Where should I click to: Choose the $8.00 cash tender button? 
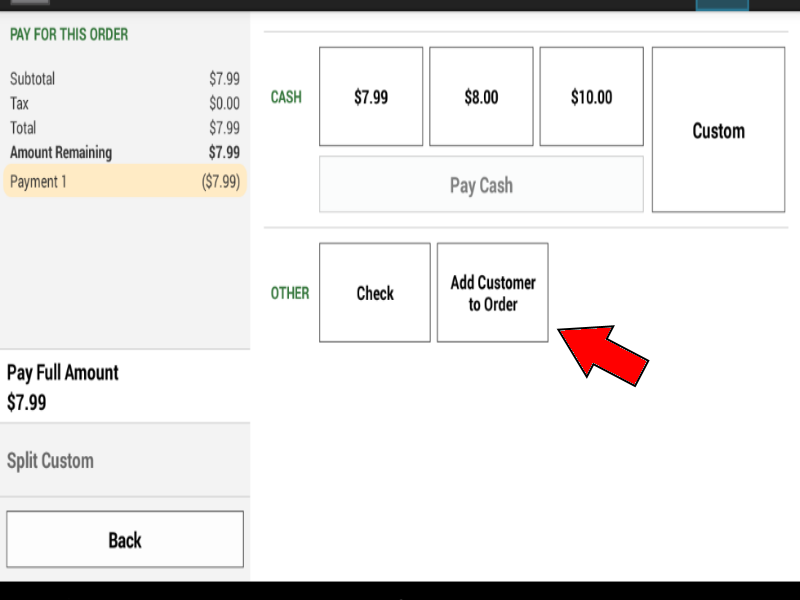481,96
